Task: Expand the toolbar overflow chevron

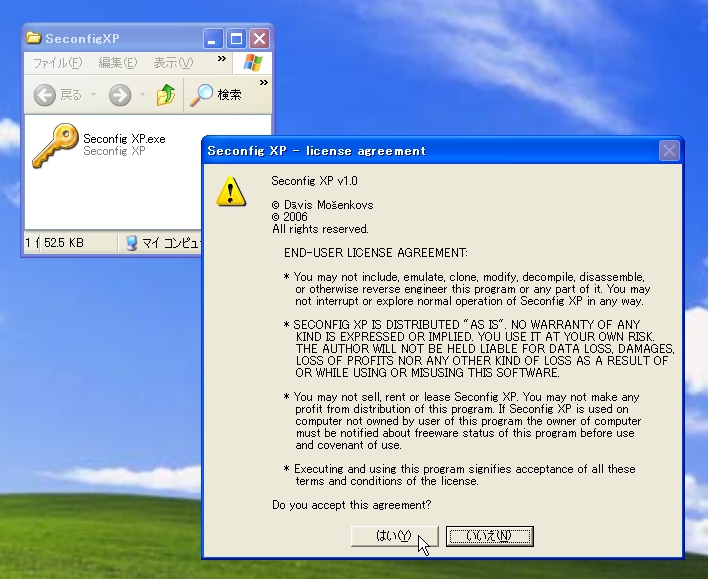Action: 264,83
